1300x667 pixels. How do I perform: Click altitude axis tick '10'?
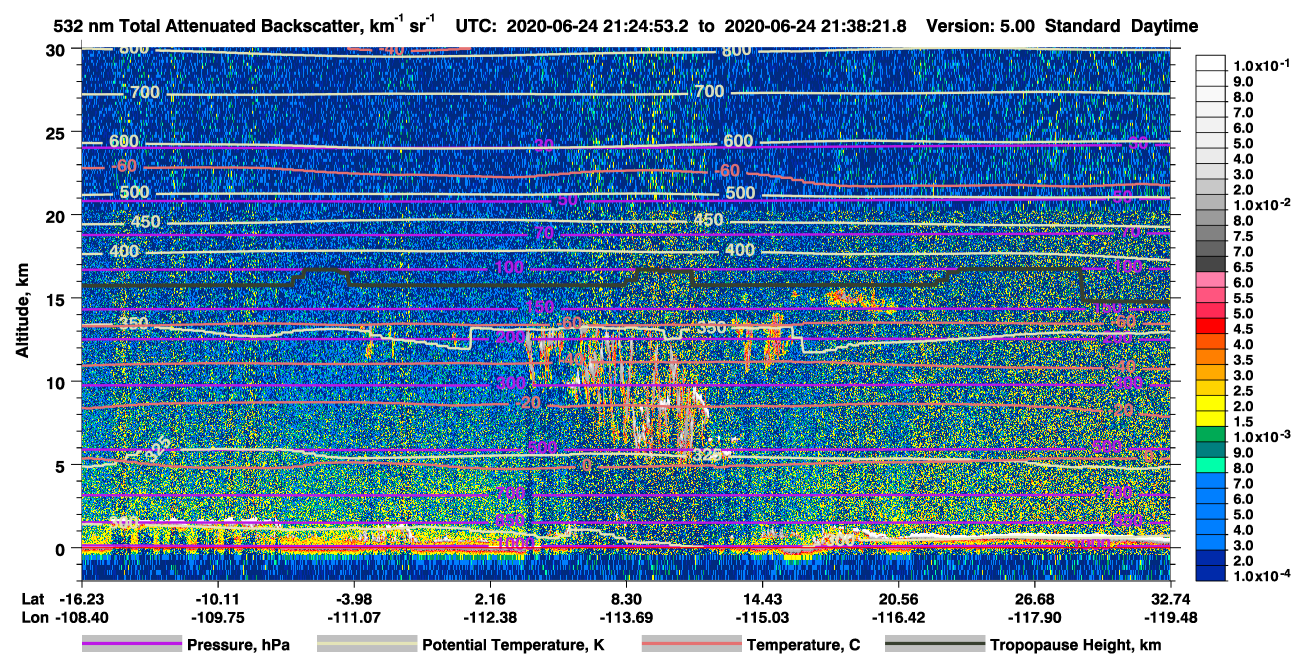(x=58, y=381)
